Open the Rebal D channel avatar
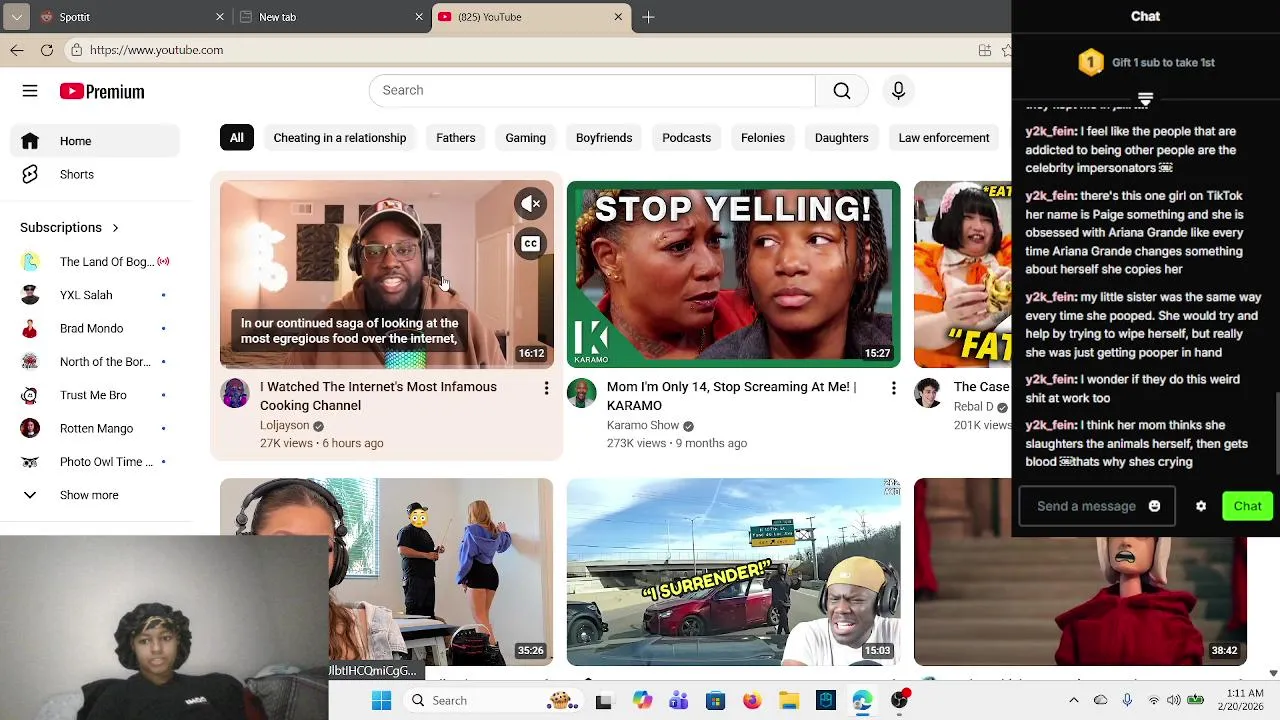Image resolution: width=1280 pixels, height=720 pixels. click(x=928, y=394)
